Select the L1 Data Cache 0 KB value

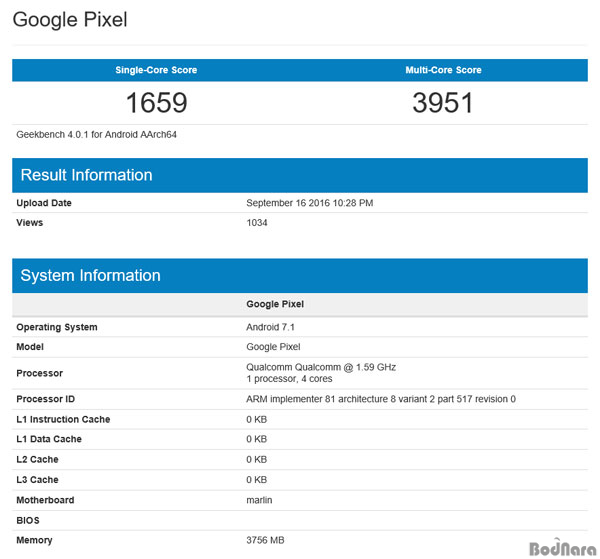coord(256,439)
